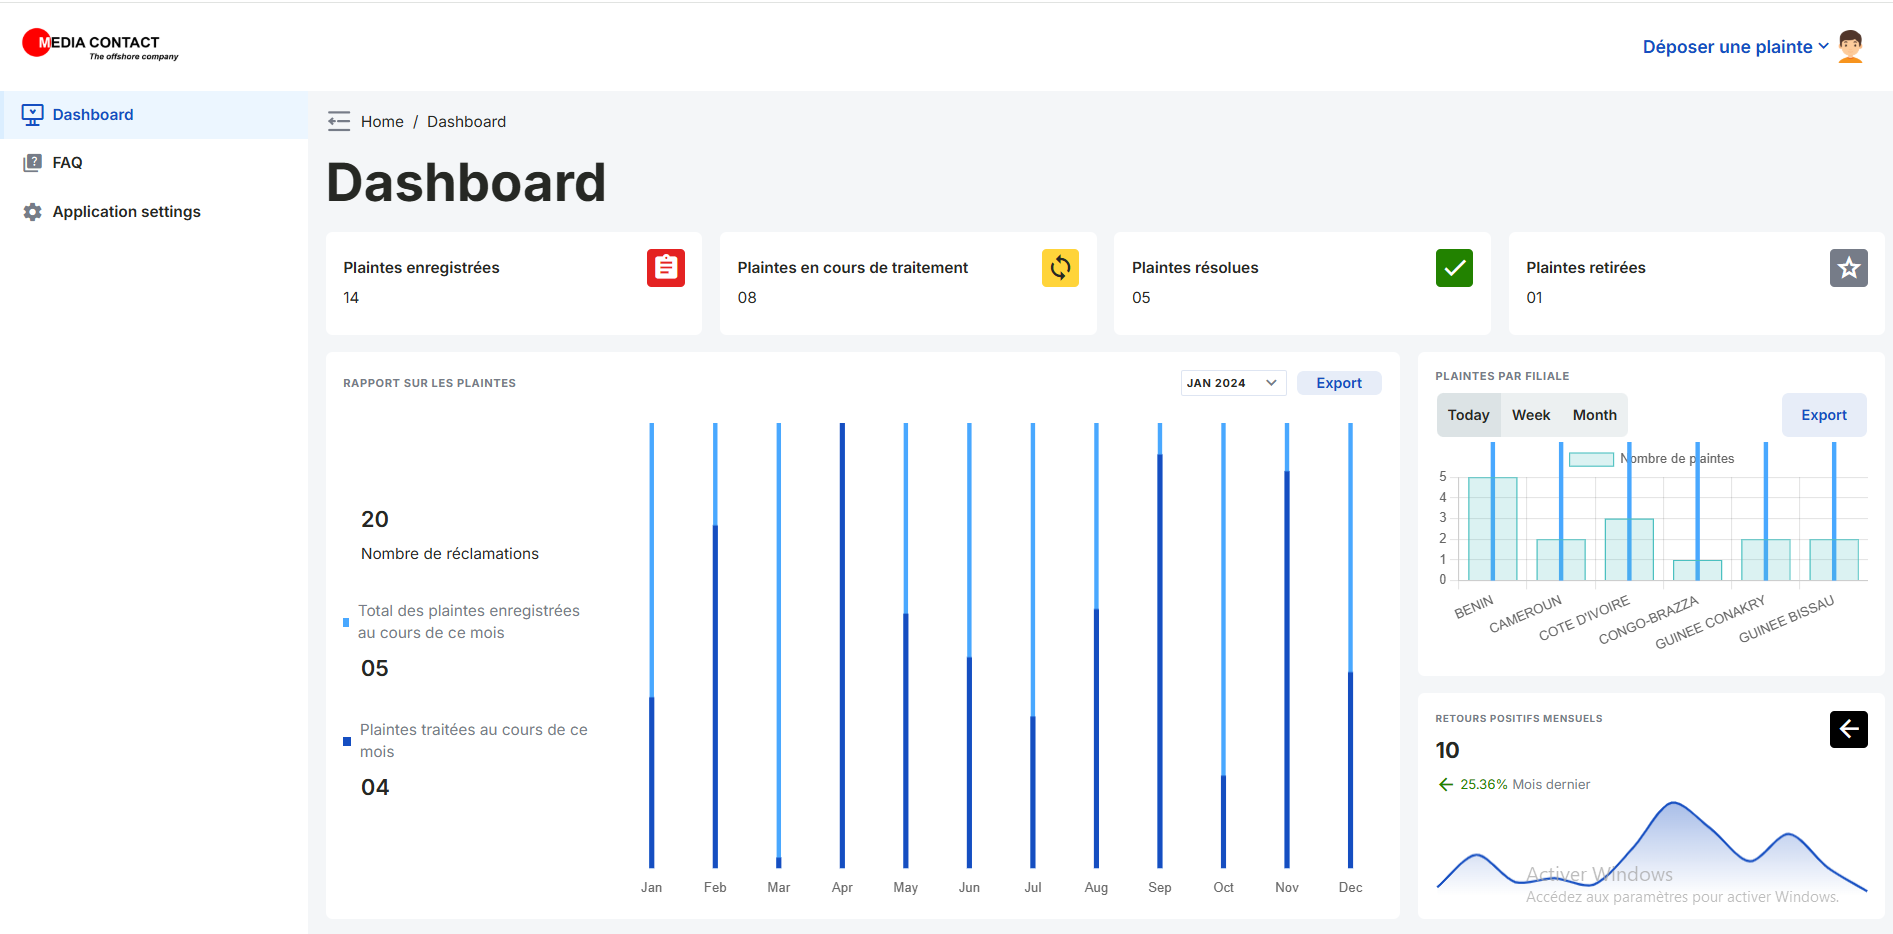Click the red clipboard Plaintes enregistrées icon

click(x=665, y=268)
